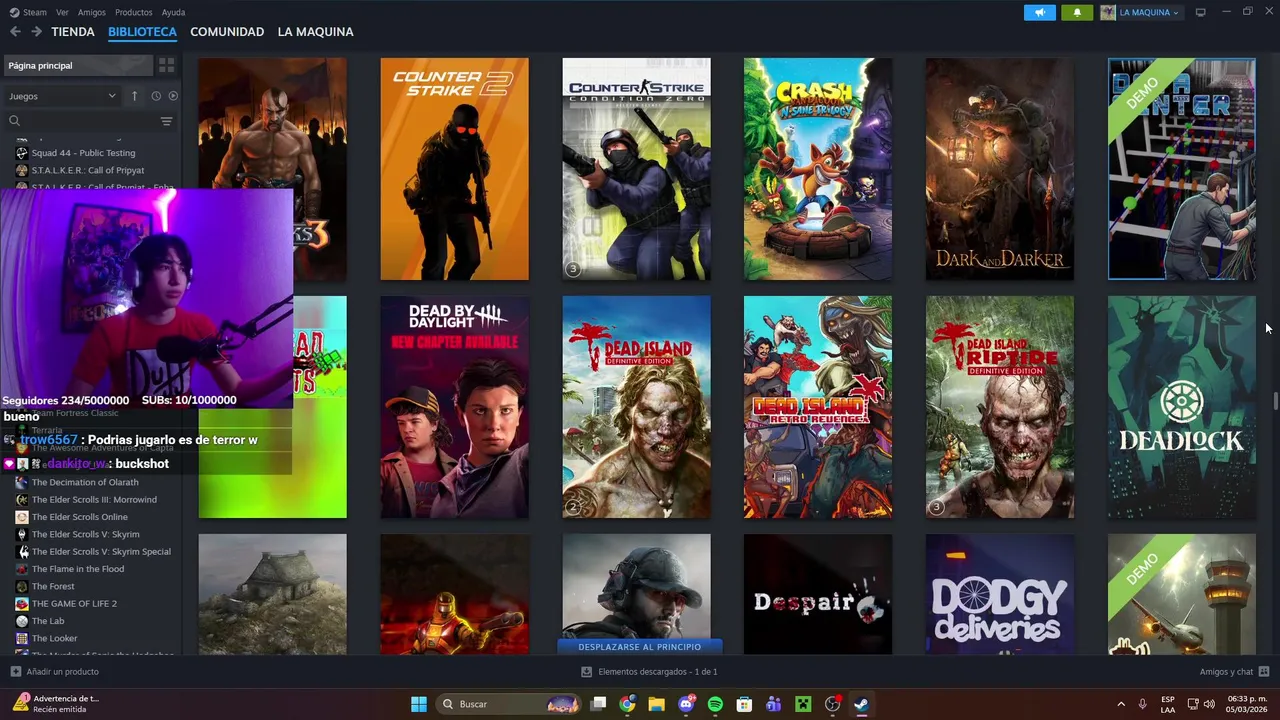
Task: Open Deadlock game cover
Action: [x=1181, y=407]
